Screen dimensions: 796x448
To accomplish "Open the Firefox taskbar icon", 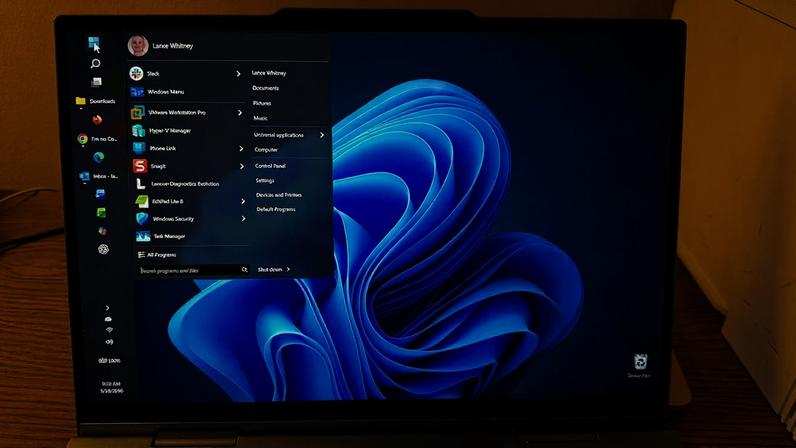I will (97, 119).
